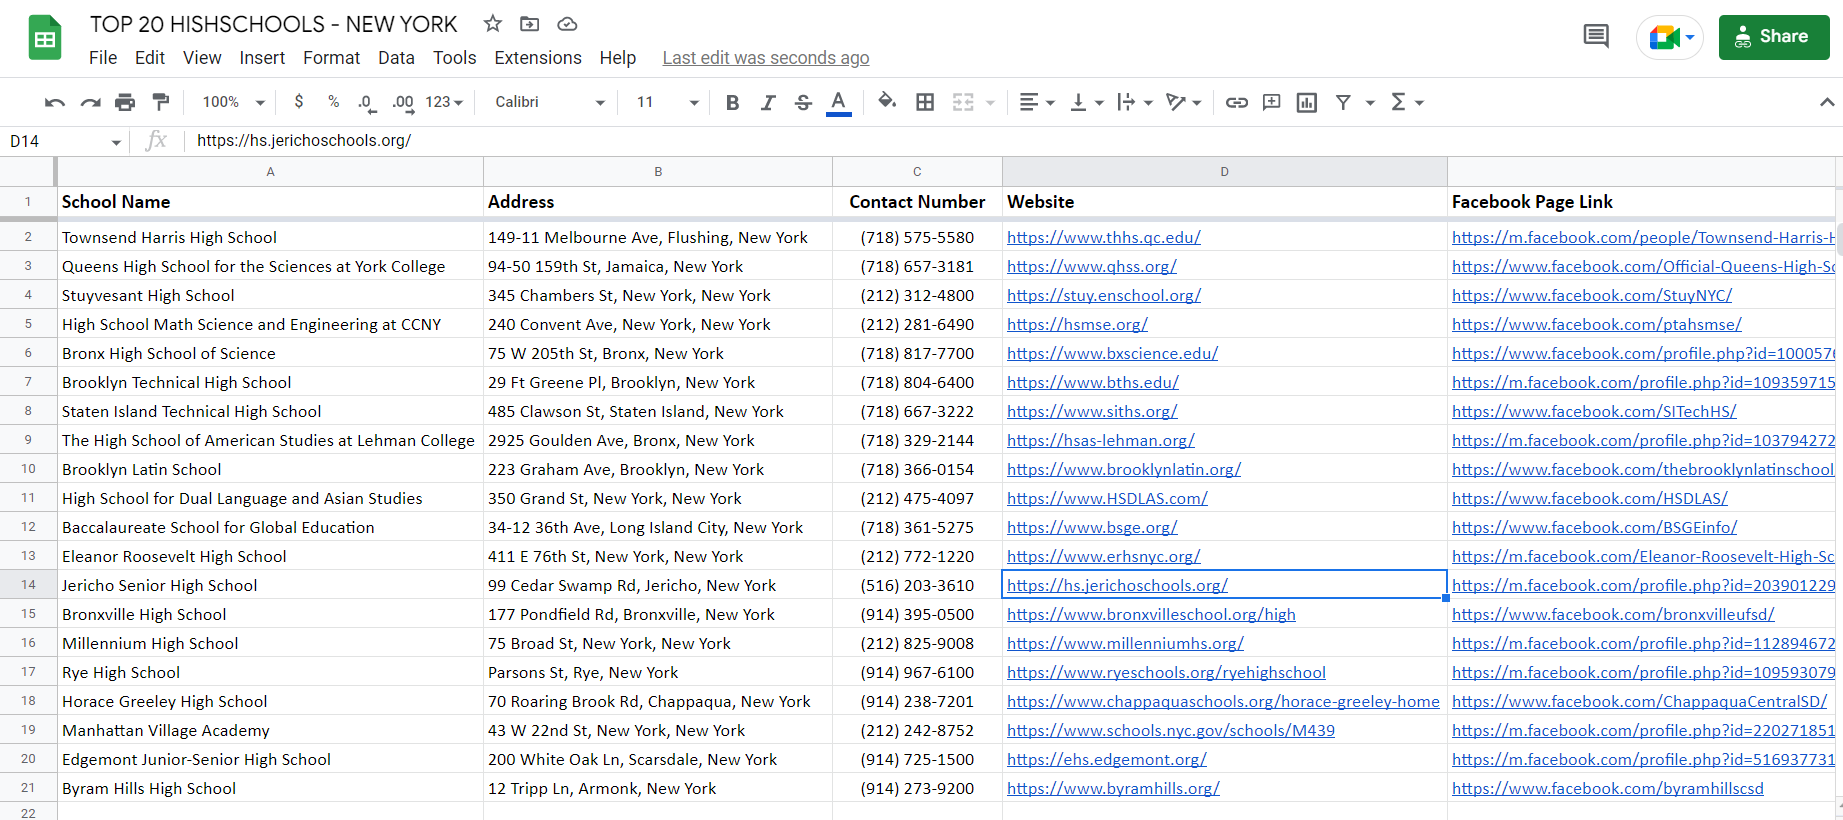Print the spreadsheet

point(125,102)
